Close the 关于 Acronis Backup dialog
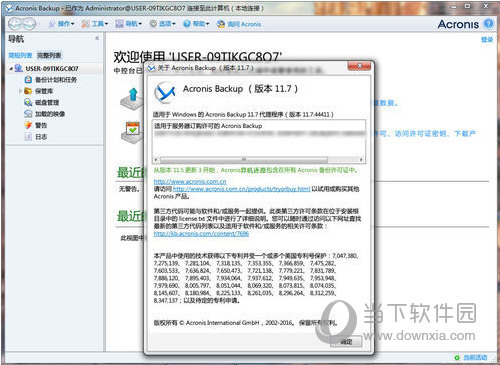 [359, 66]
